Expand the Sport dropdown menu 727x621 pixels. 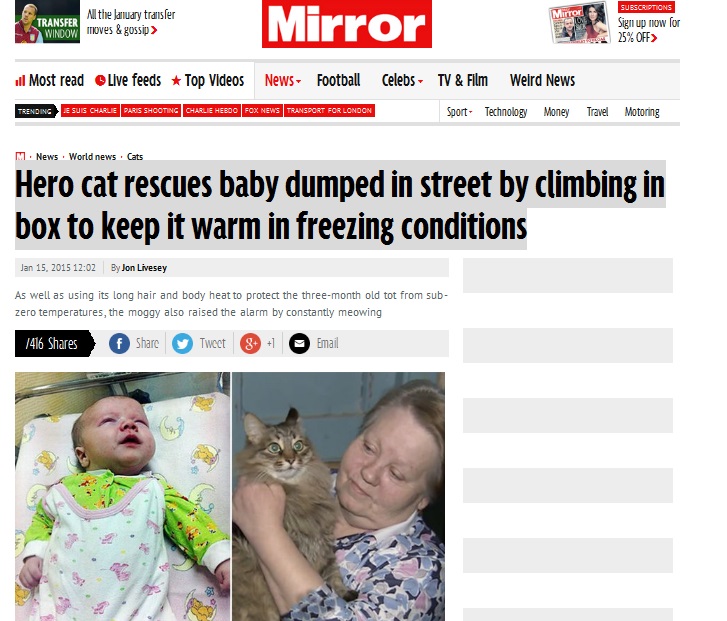[459, 112]
